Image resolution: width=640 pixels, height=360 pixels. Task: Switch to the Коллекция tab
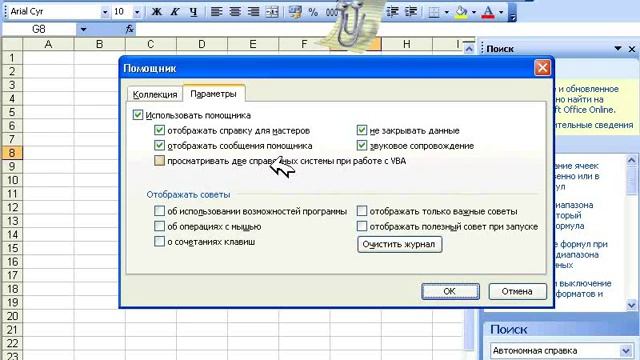pos(155,94)
